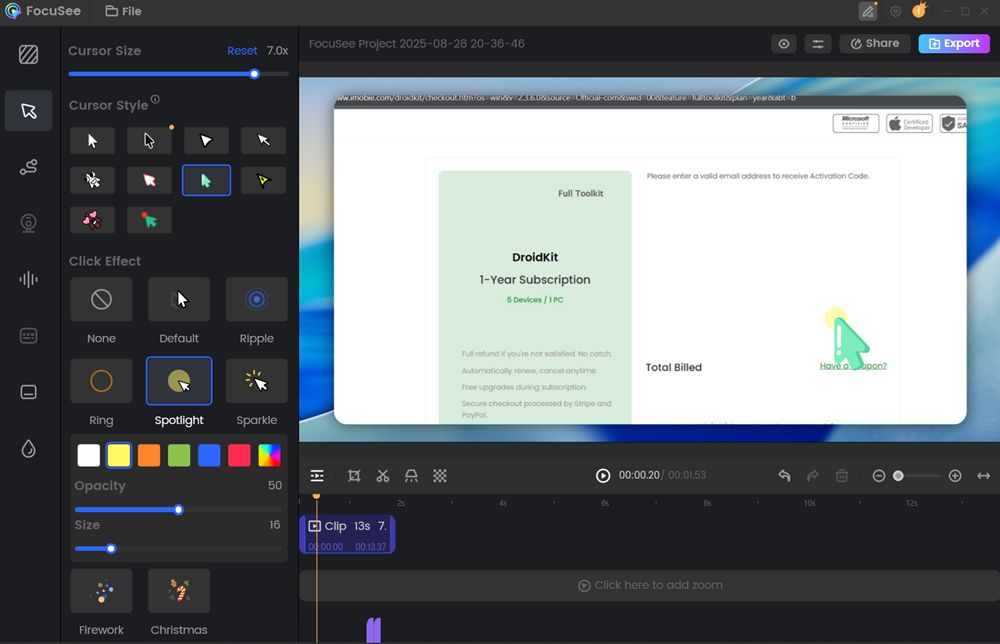1000x644 pixels.
Task: Pick the yellow spotlight color swatch
Action: (119, 455)
